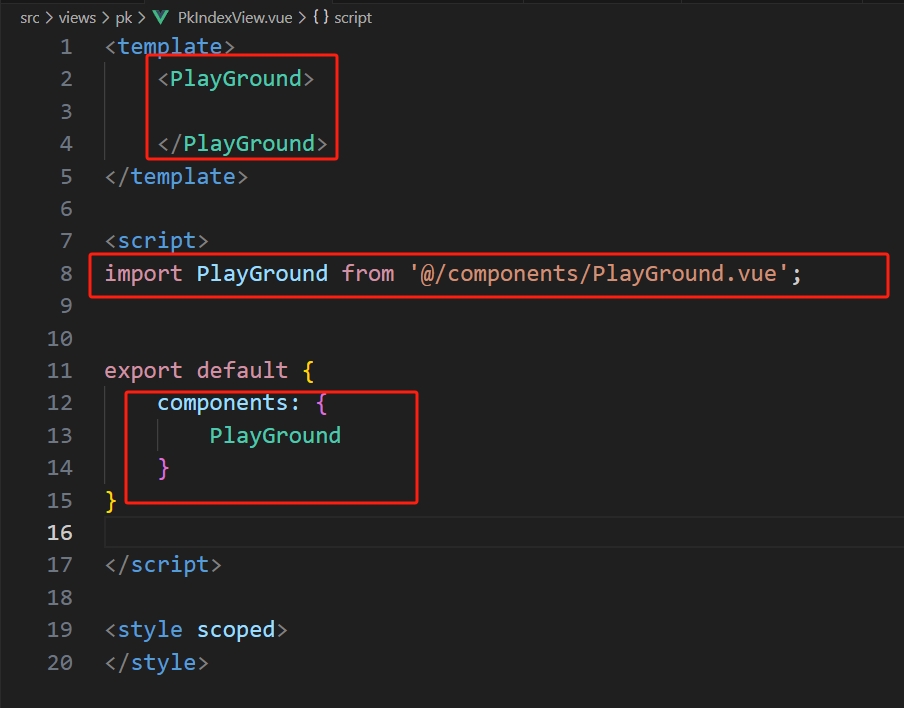This screenshot has width=904, height=708.
Task: Click the closing script tag on line 17
Action: coord(163,565)
